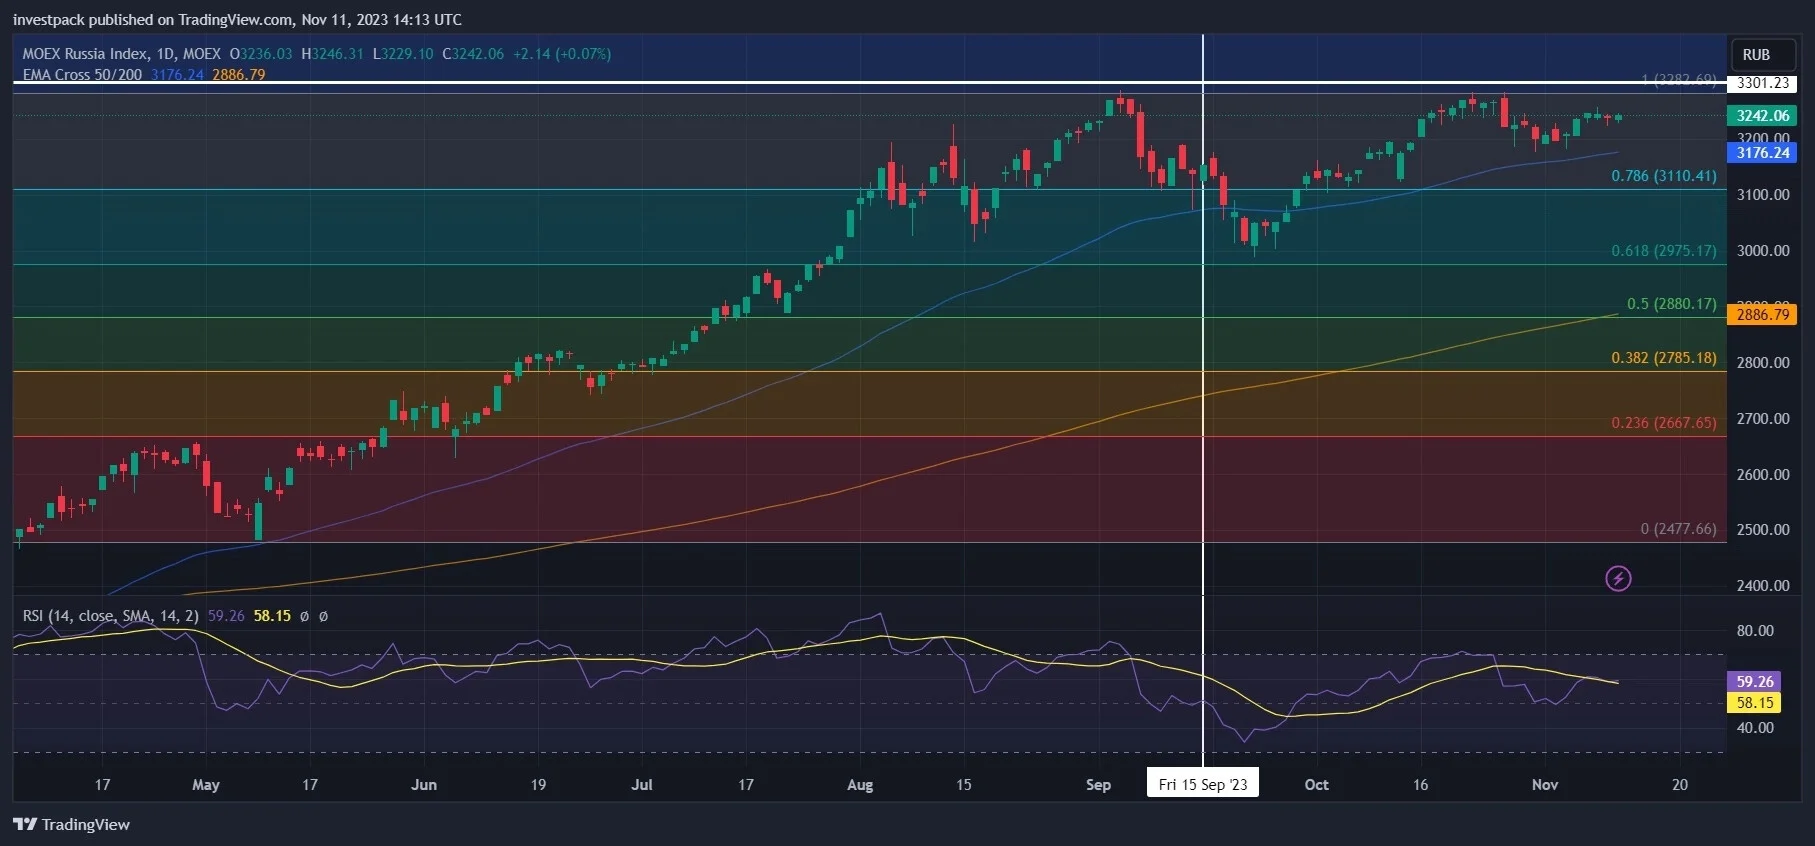The image size is (1815, 846).
Task: Click the yellow 58.15 RSI SMA tag
Action: click(1754, 703)
